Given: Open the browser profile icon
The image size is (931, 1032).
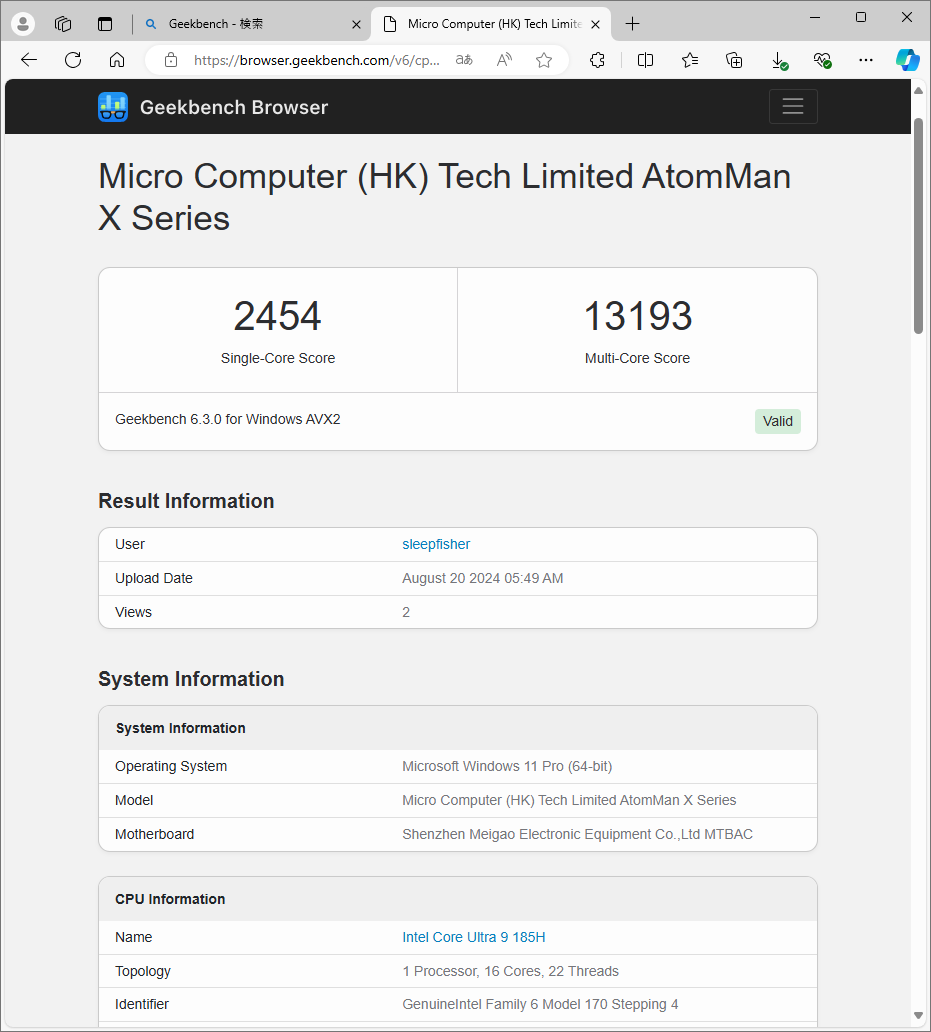Looking at the screenshot, I should coord(23,24).
